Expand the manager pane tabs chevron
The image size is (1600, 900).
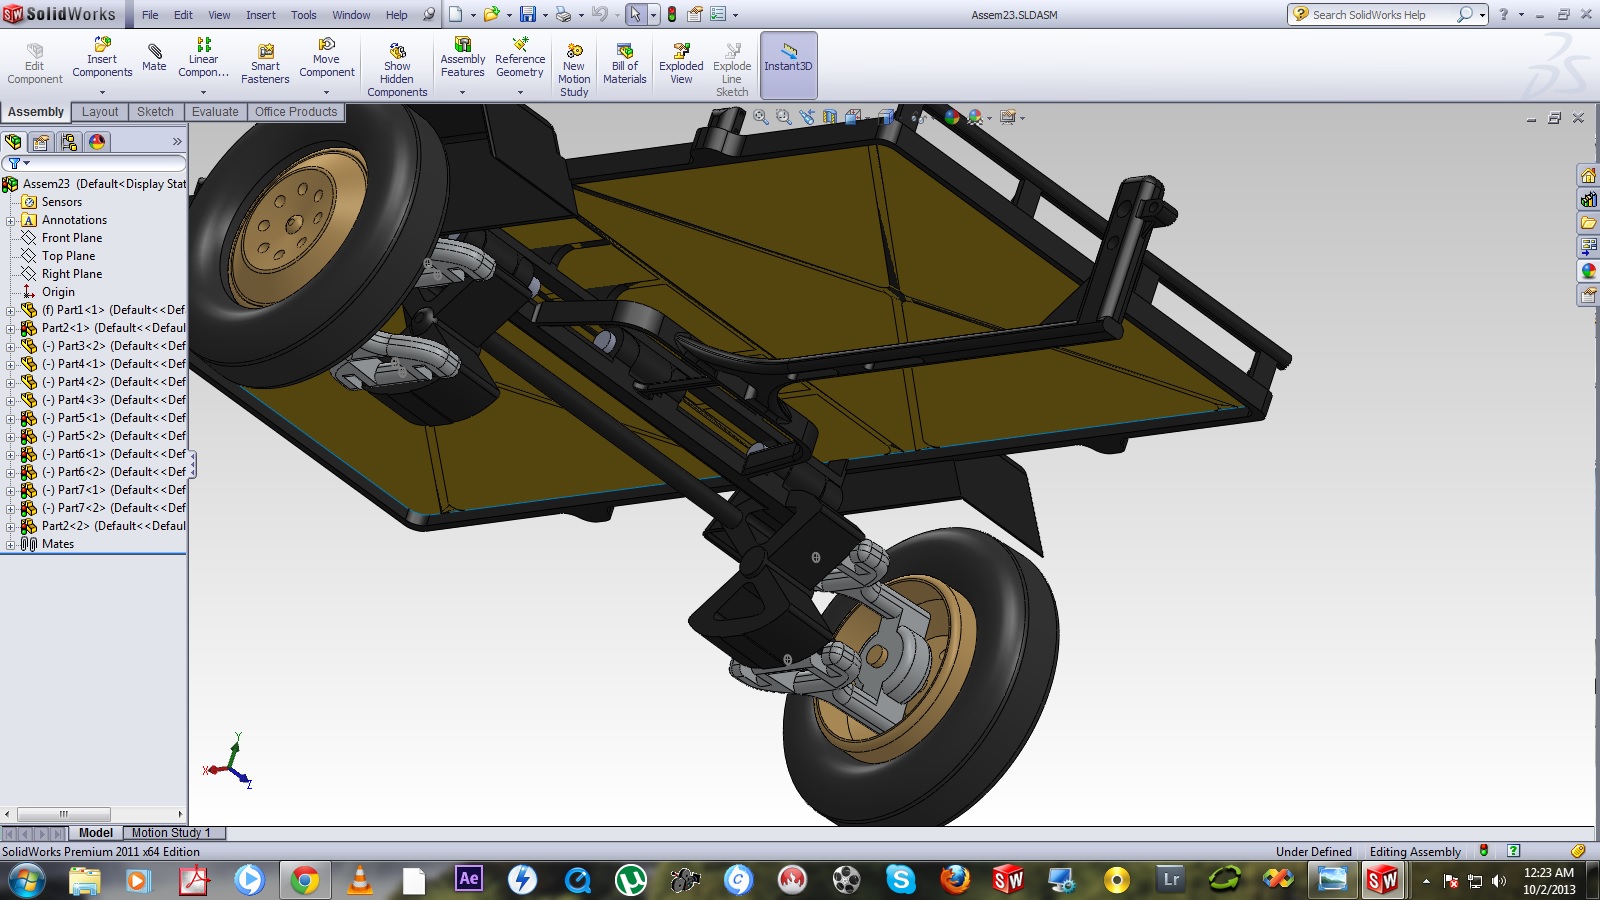tap(177, 142)
